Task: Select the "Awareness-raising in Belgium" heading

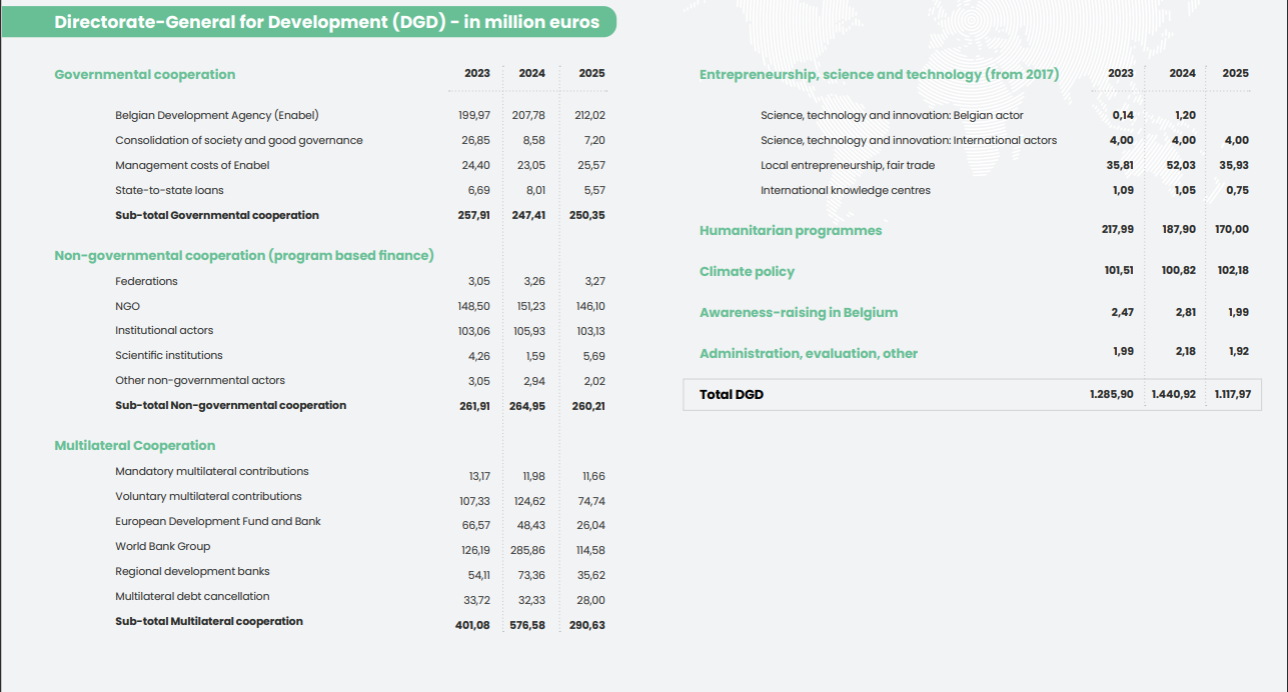Action: (799, 312)
